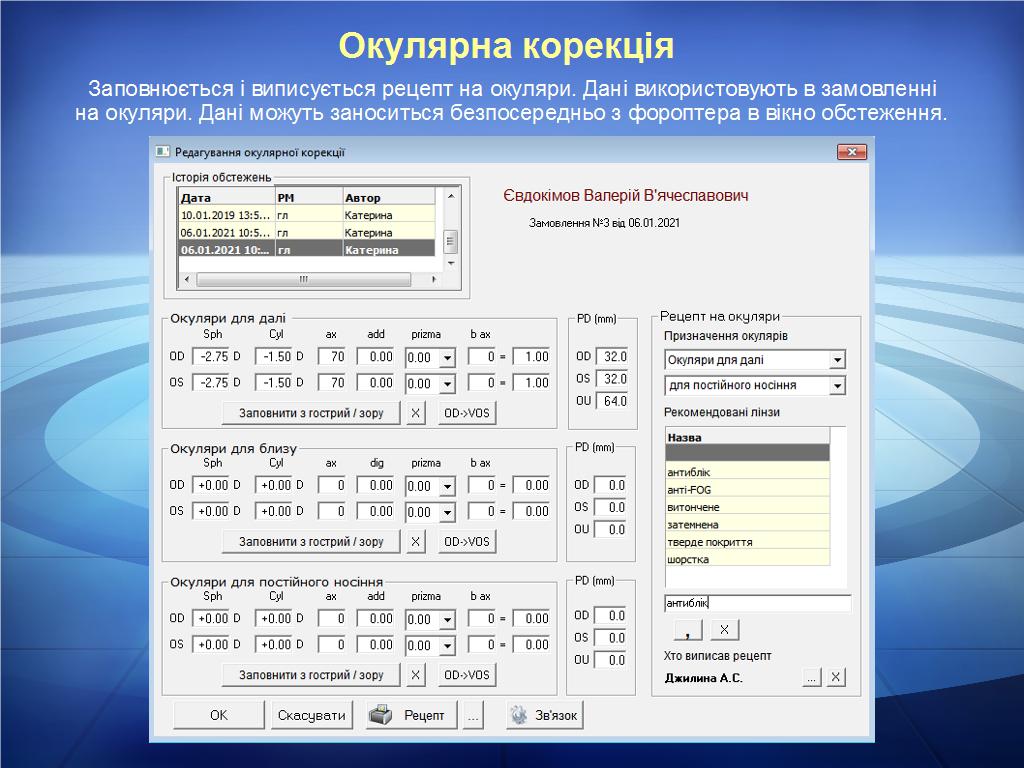Clear the prescription author with X button
1024x768 pixels.
[x=836, y=678]
